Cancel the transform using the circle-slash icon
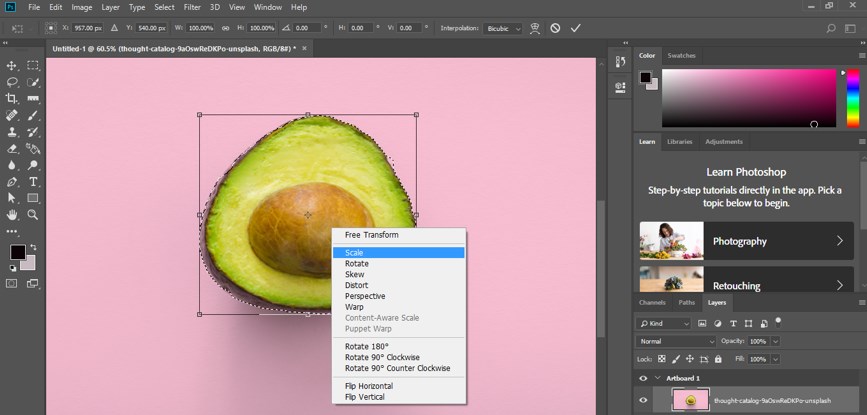867x415 pixels. pos(555,28)
